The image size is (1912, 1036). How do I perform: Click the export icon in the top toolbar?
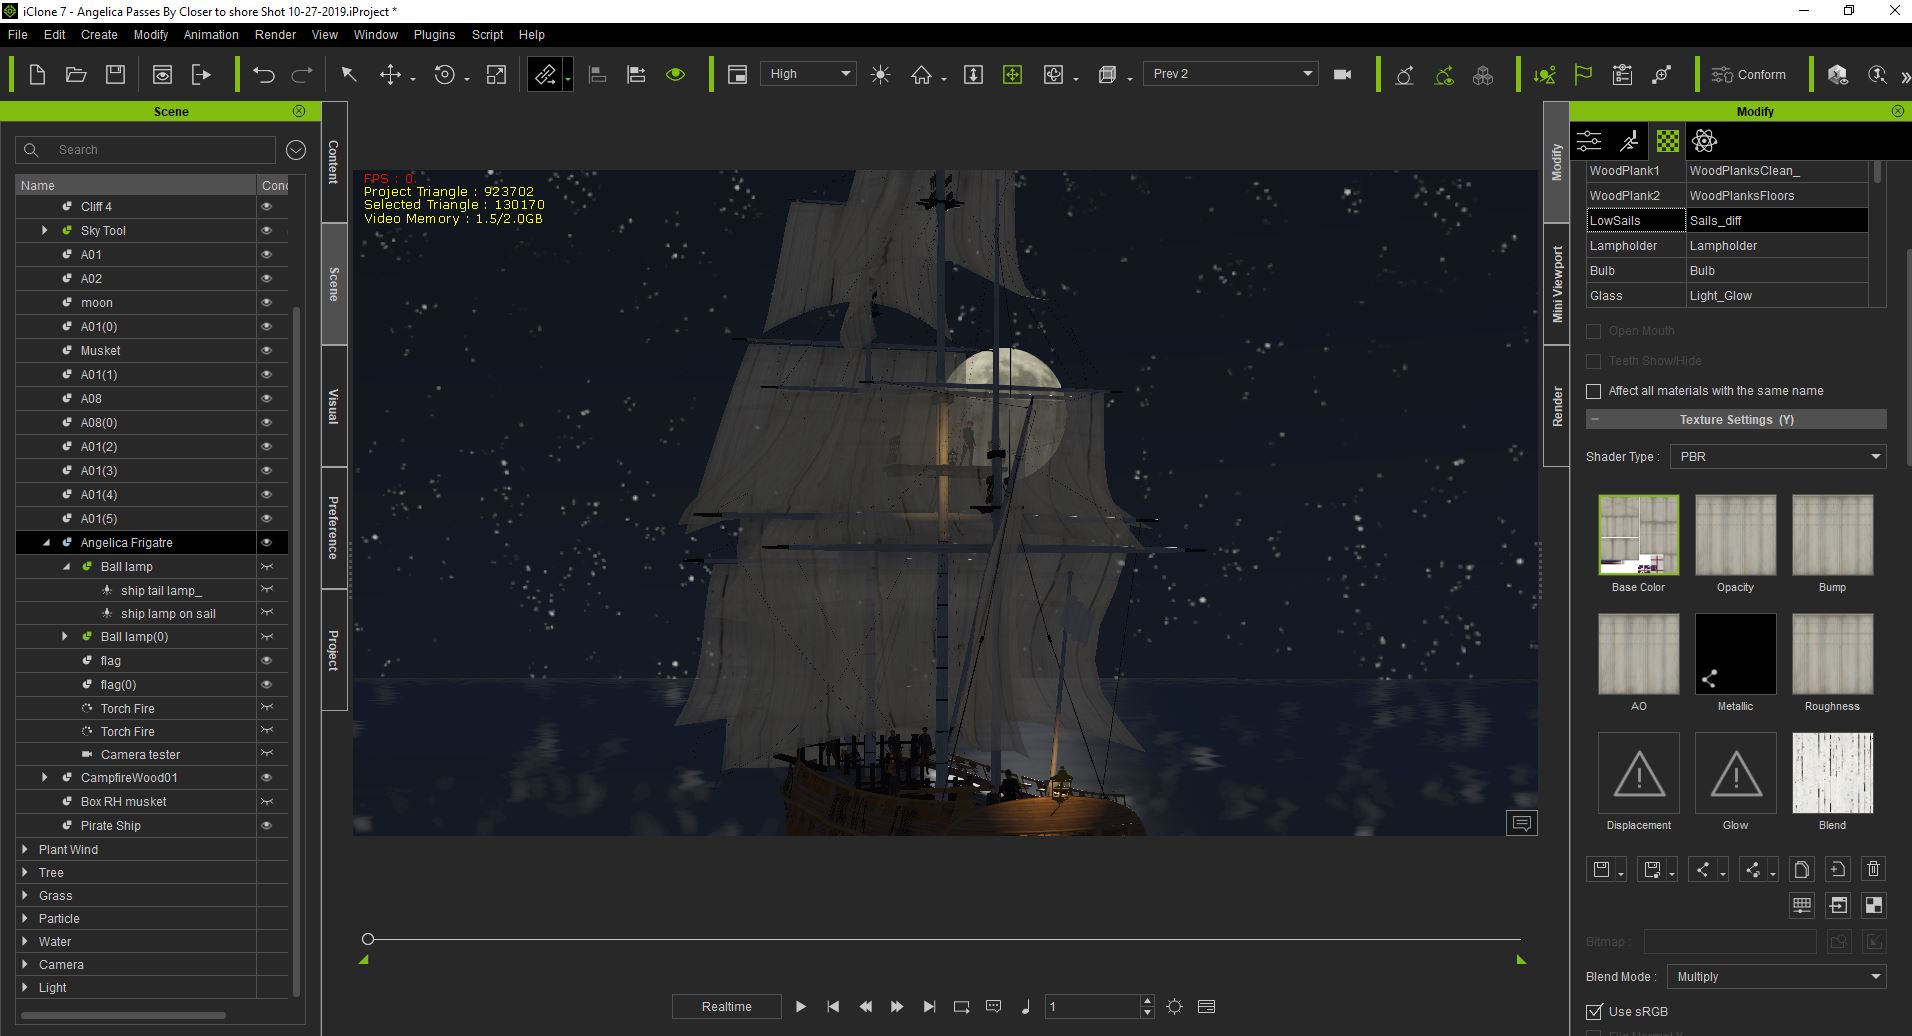point(201,74)
